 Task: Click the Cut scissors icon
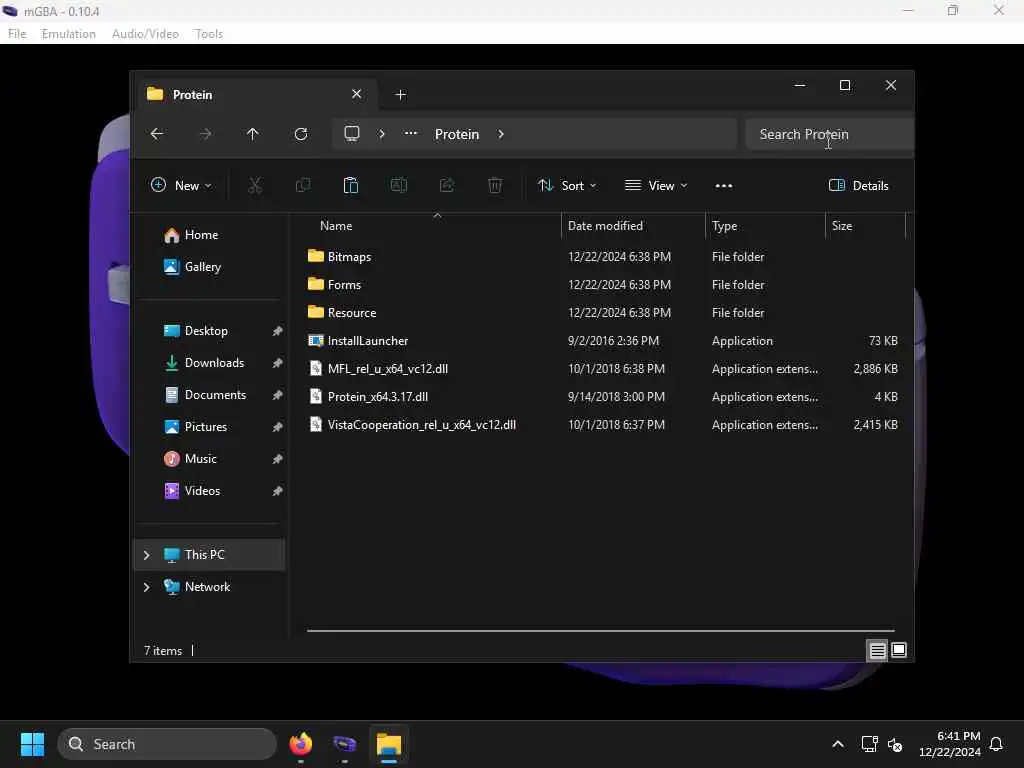point(255,185)
